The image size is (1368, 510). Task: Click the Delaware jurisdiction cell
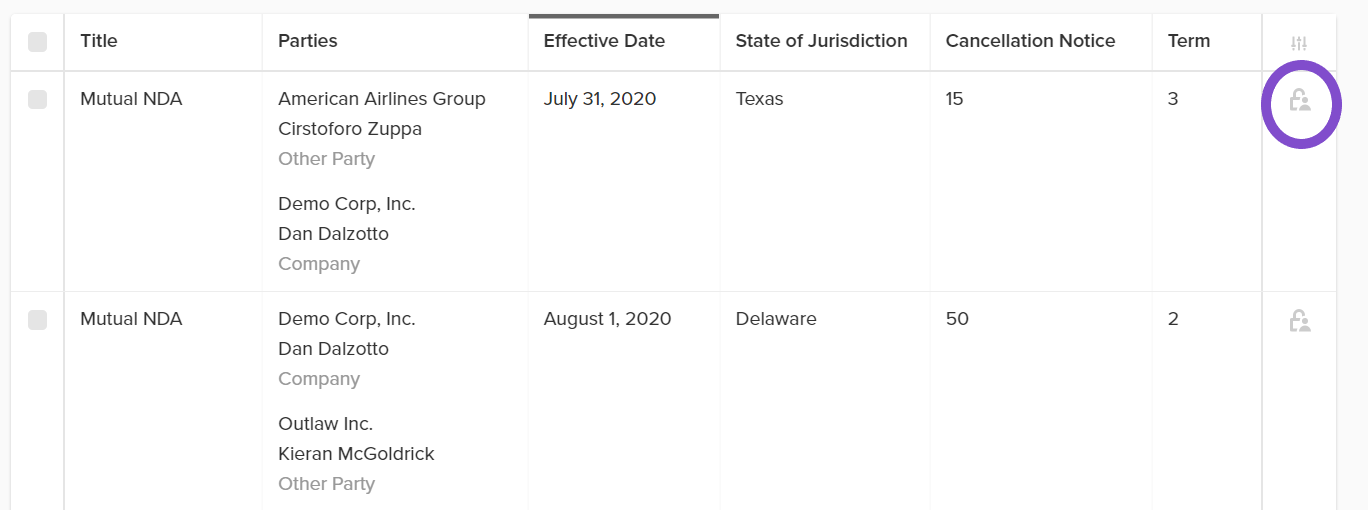pyautogui.click(x=776, y=319)
